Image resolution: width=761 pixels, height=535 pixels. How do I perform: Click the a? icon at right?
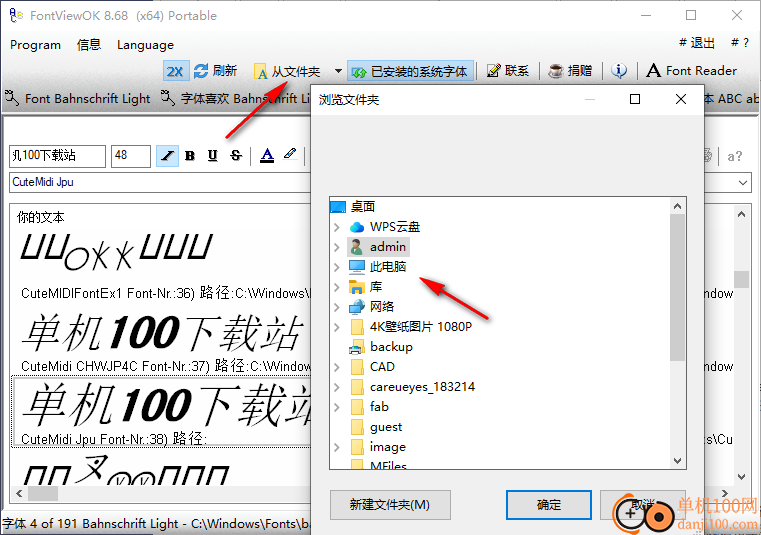tap(735, 156)
